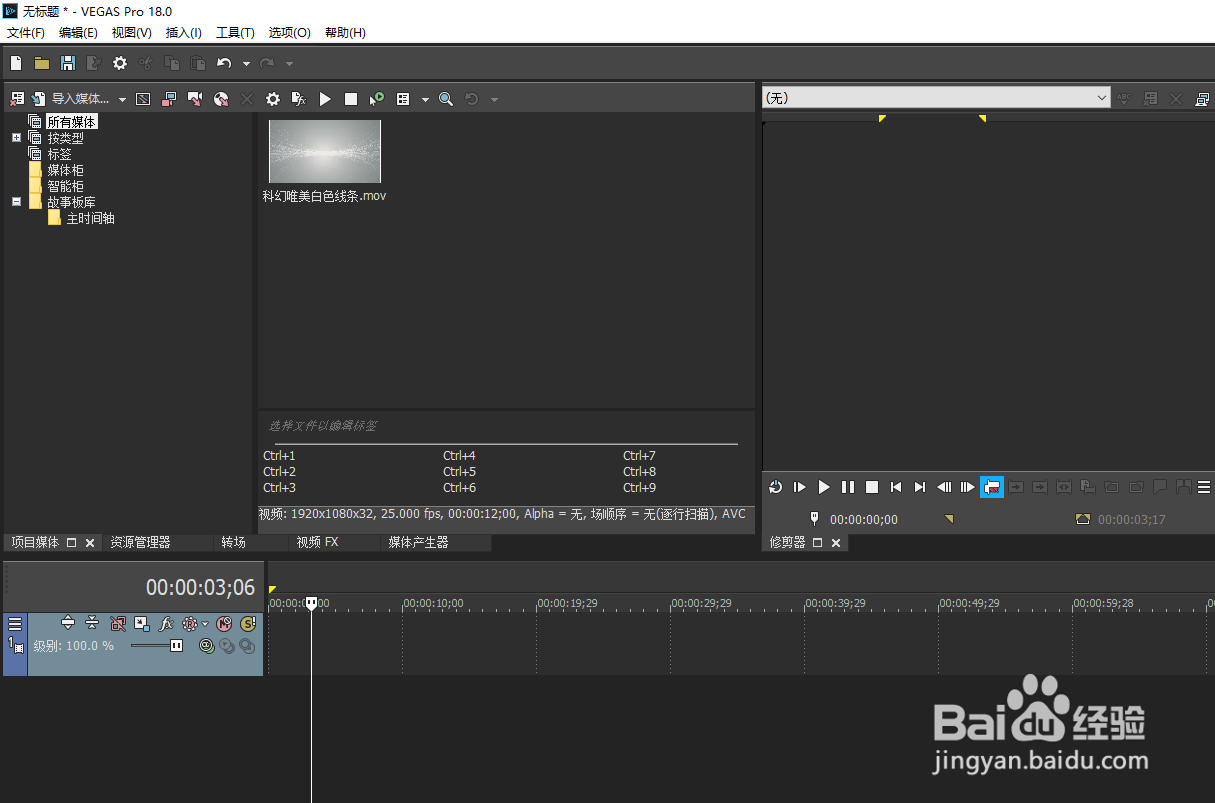Open project properties gear in main toolbar
This screenshot has width=1215, height=803.
click(120, 63)
